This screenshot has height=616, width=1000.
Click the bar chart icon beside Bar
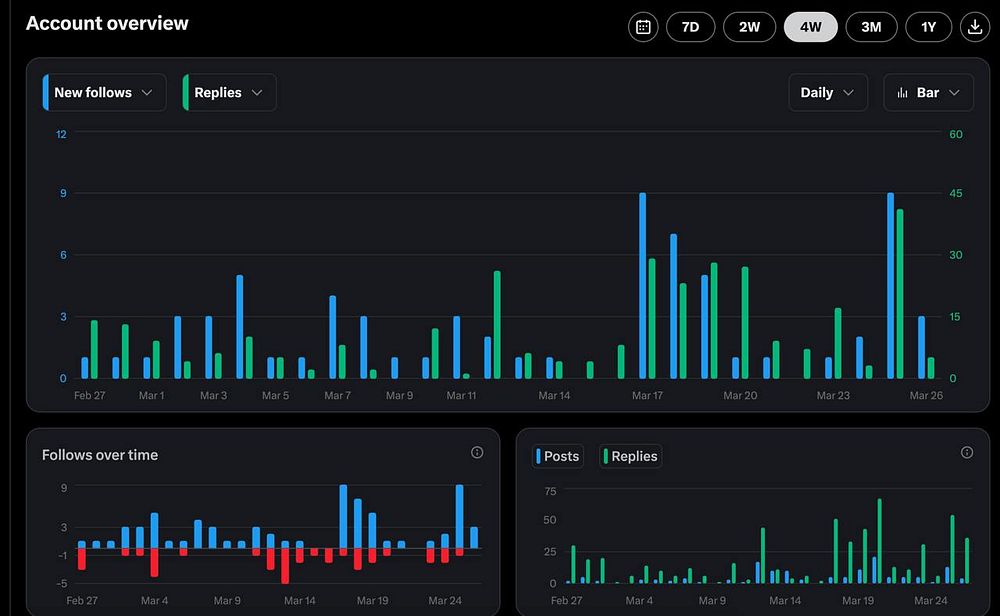pyautogui.click(x=902, y=93)
